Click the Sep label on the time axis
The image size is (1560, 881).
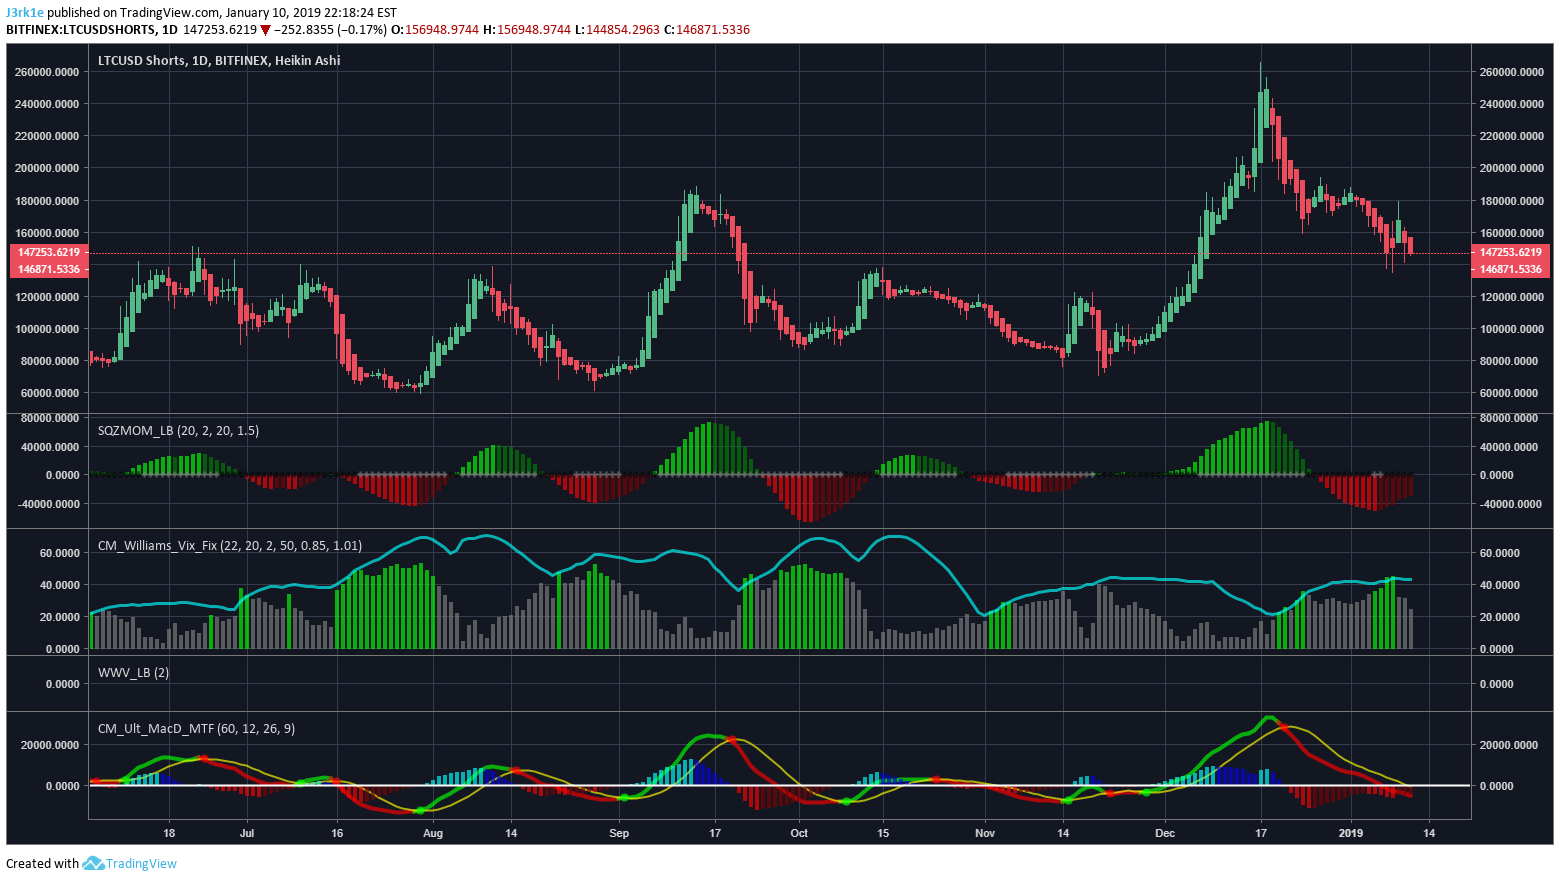(619, 833)
